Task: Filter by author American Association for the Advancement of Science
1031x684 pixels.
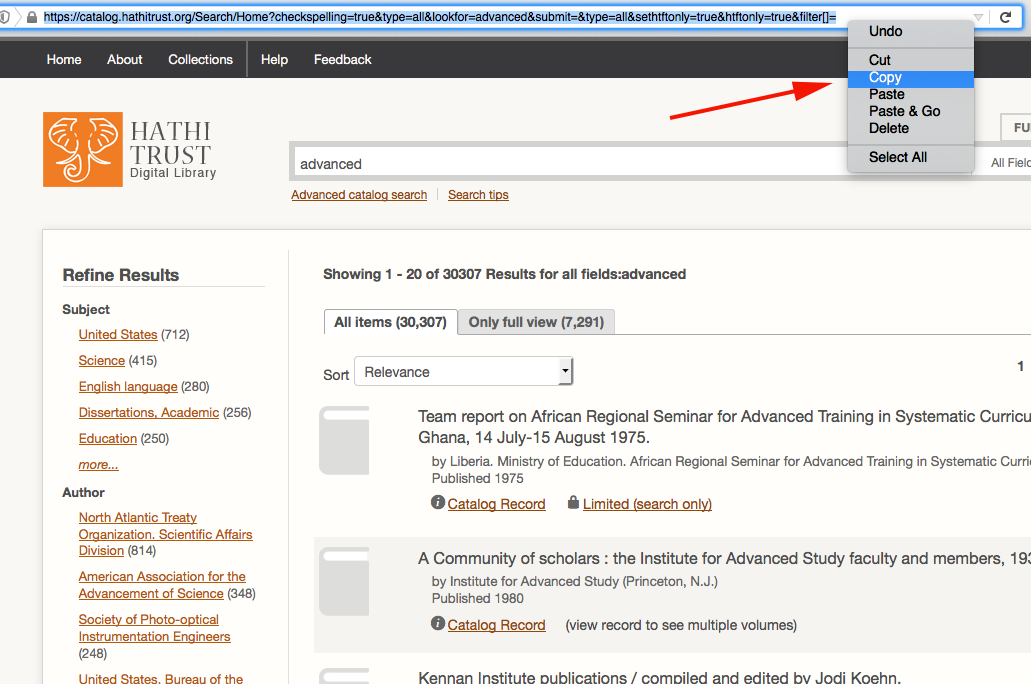Action: pyautogui.click(x=162, y=585)
